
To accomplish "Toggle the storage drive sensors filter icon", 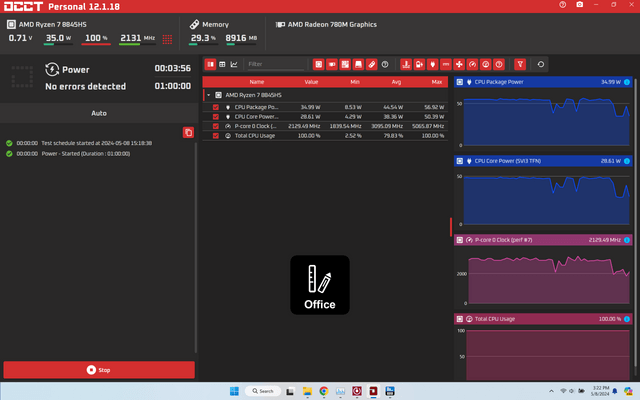I will coord(358,64).
